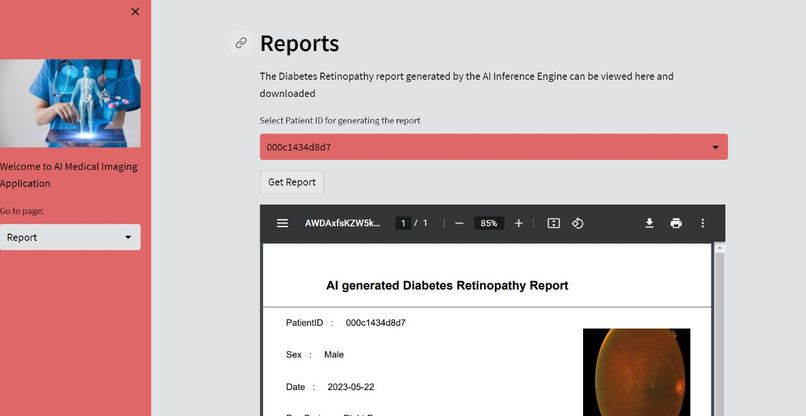Rotate the PDF with the rotate icon
This screenshot has height=416, width=806.
[578, 223]
